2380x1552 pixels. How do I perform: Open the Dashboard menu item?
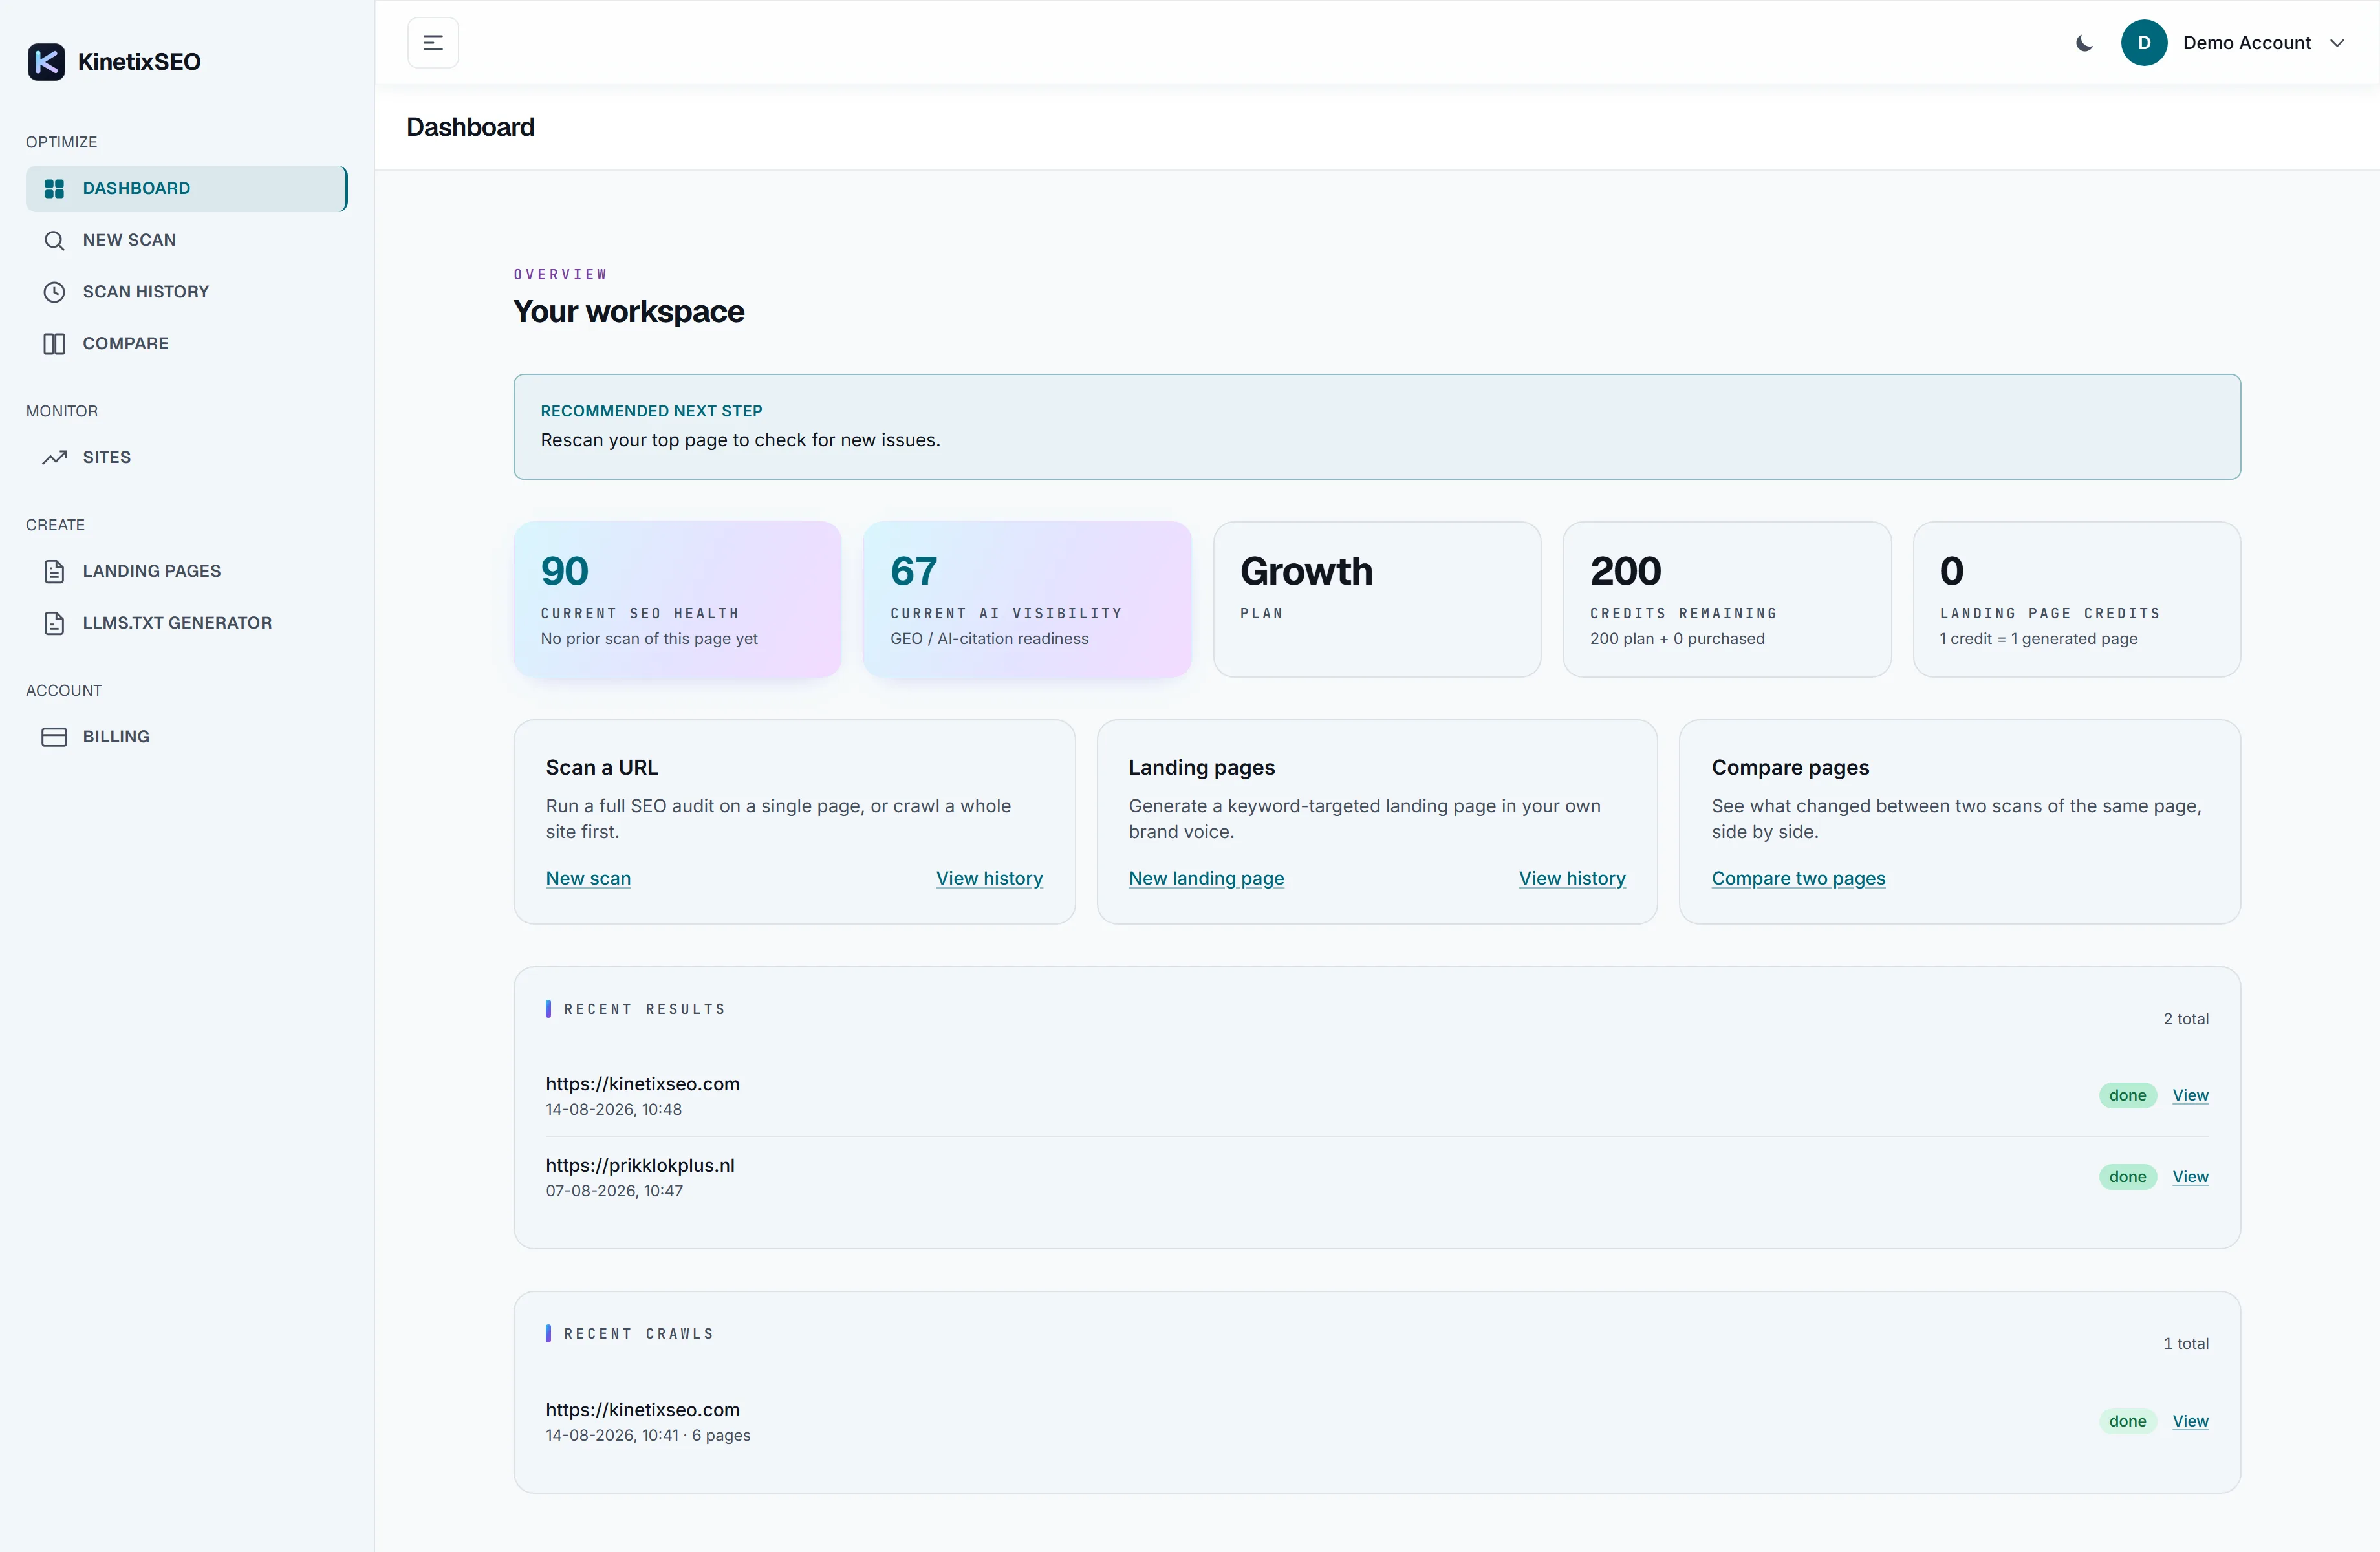[x=186, y=188]
